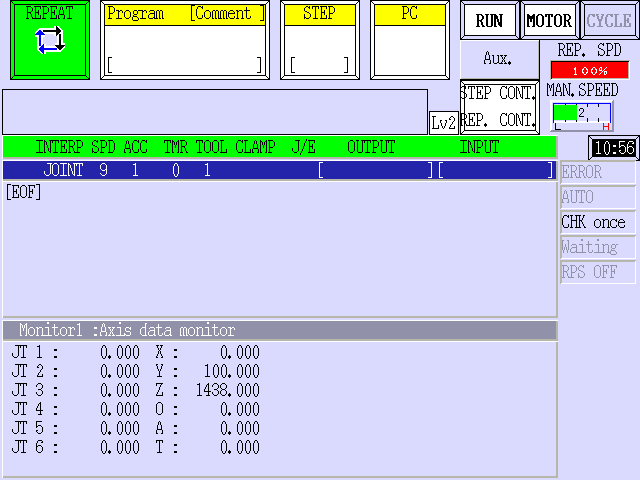Click the 10:56 clock display
Viewport: 640px width, 480px height.
(x=614, y=148)
